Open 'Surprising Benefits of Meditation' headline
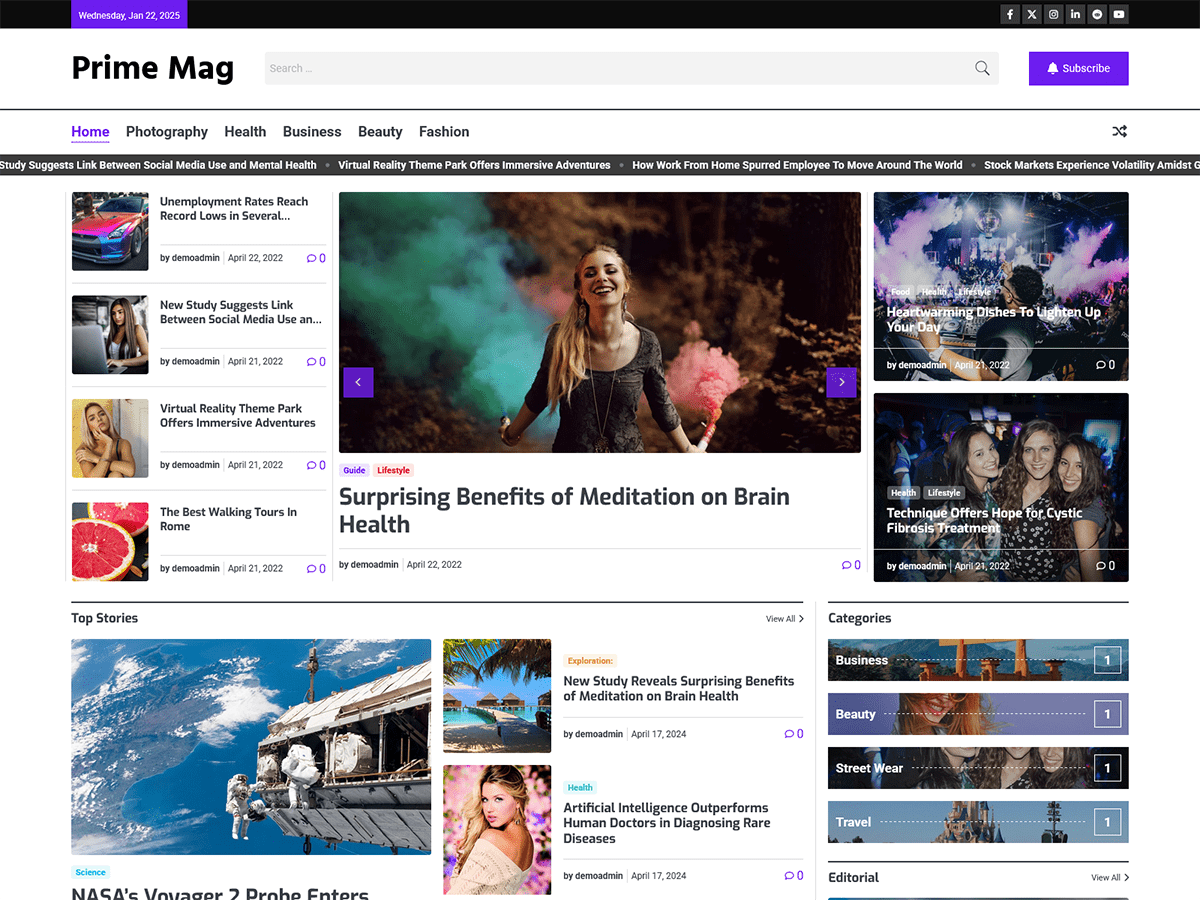The height and width of the screenshot is (900, 1200). (x=564, y=510)
